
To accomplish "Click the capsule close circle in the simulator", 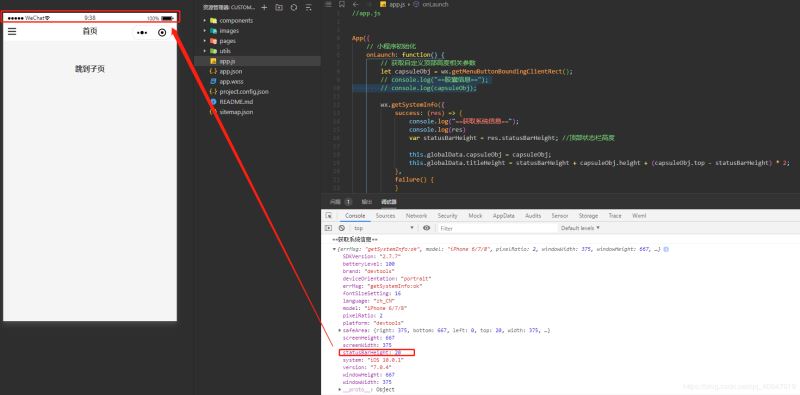I will [162, 33].
